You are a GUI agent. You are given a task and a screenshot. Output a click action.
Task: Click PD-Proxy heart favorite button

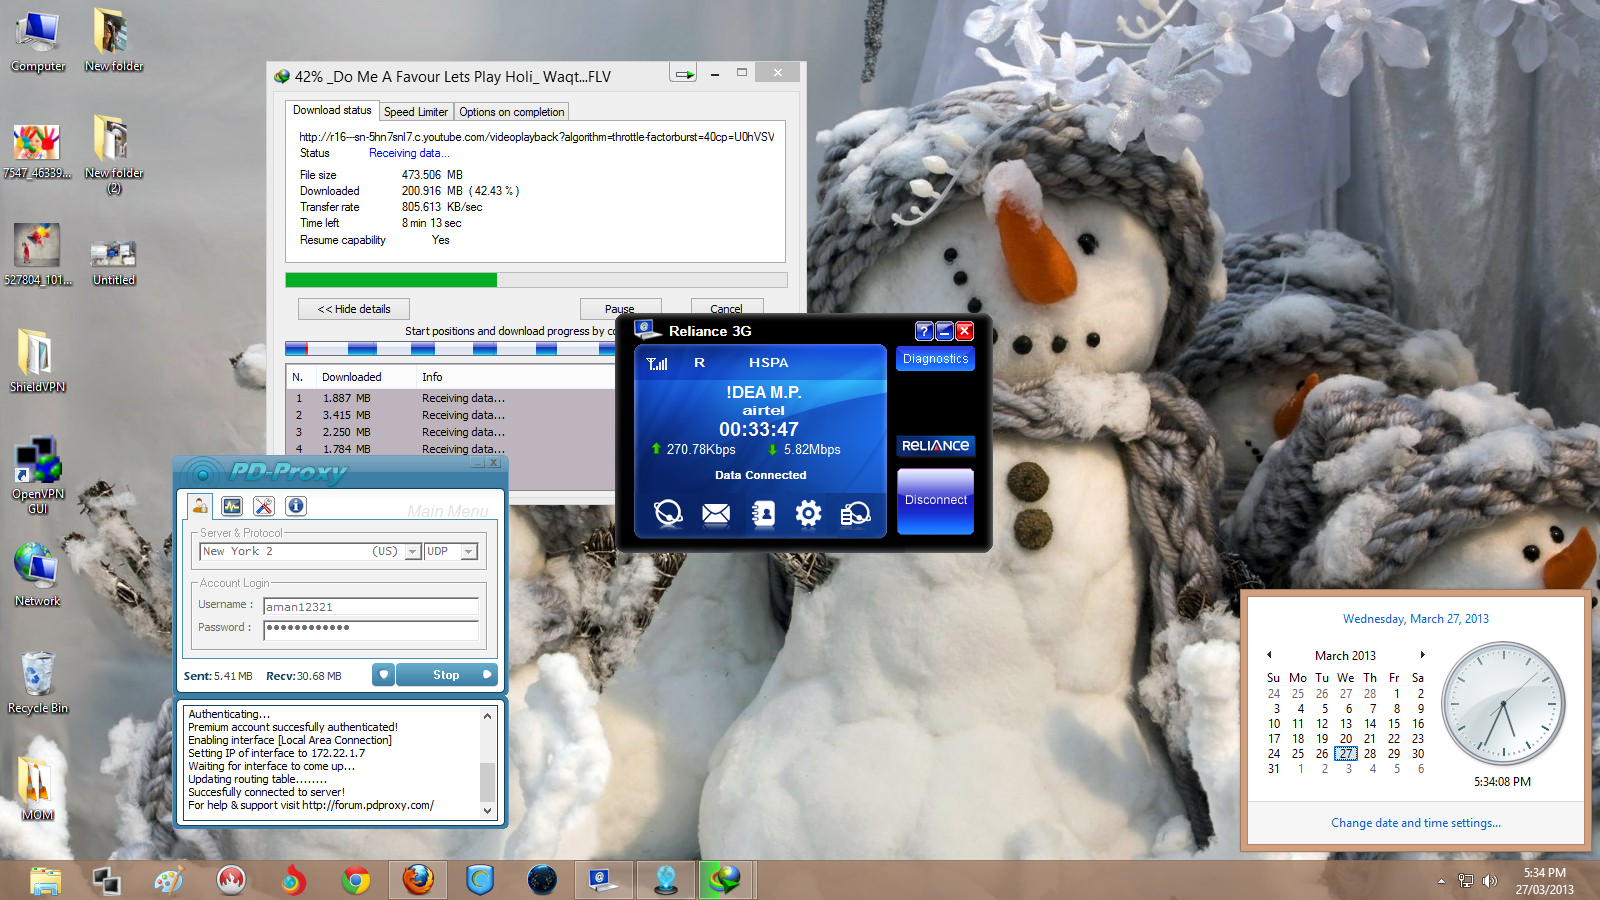tap(383, 675)
